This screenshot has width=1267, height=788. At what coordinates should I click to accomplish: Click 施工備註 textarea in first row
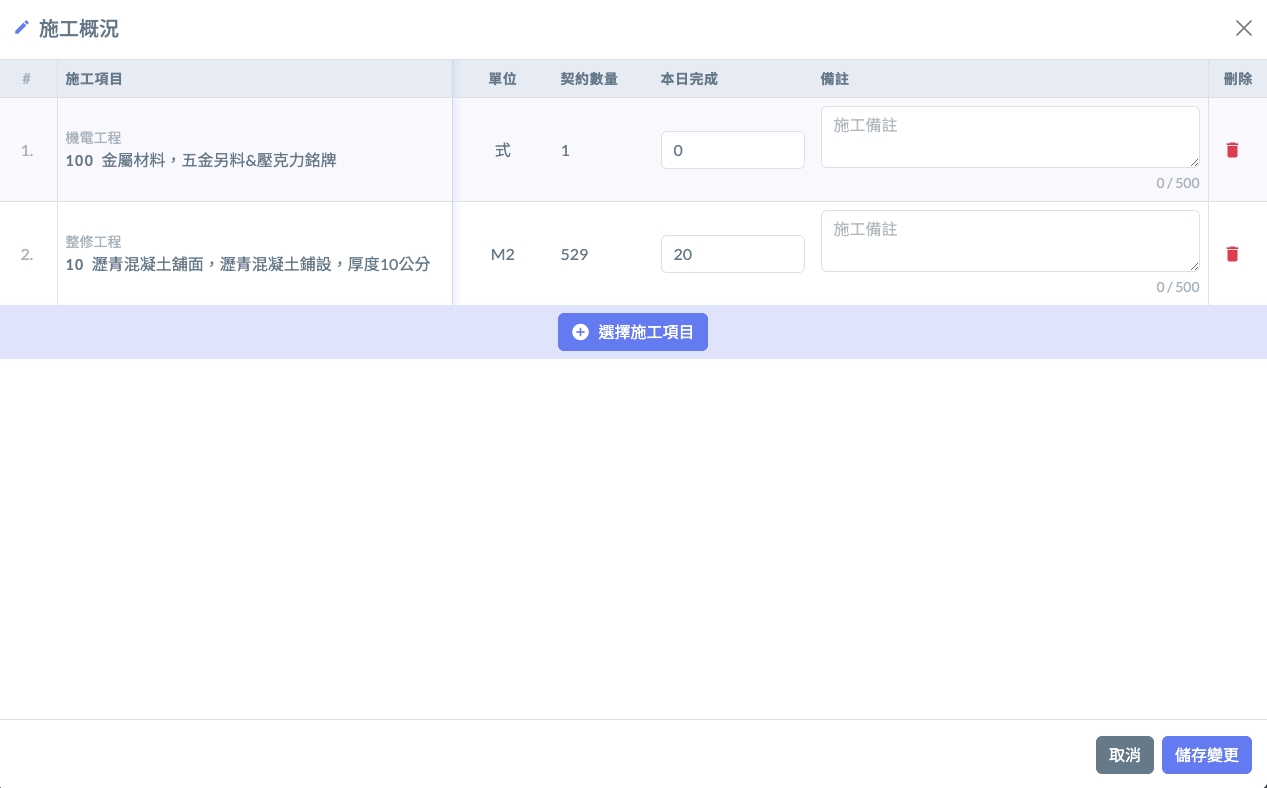(1009, 137)
